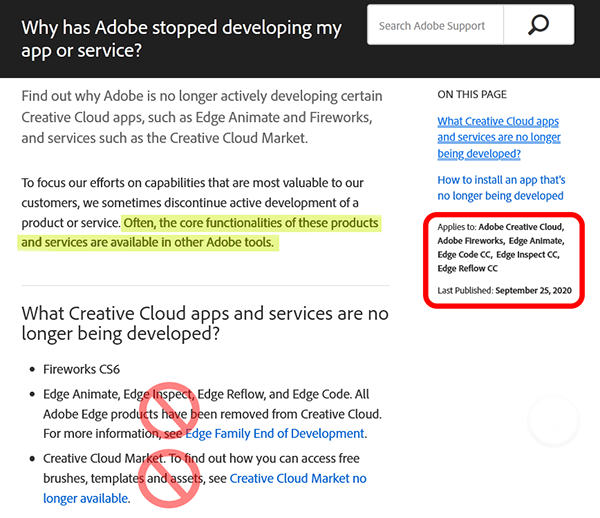Click the faint round floating button at right
600x518 pixels.
(553, 420)
